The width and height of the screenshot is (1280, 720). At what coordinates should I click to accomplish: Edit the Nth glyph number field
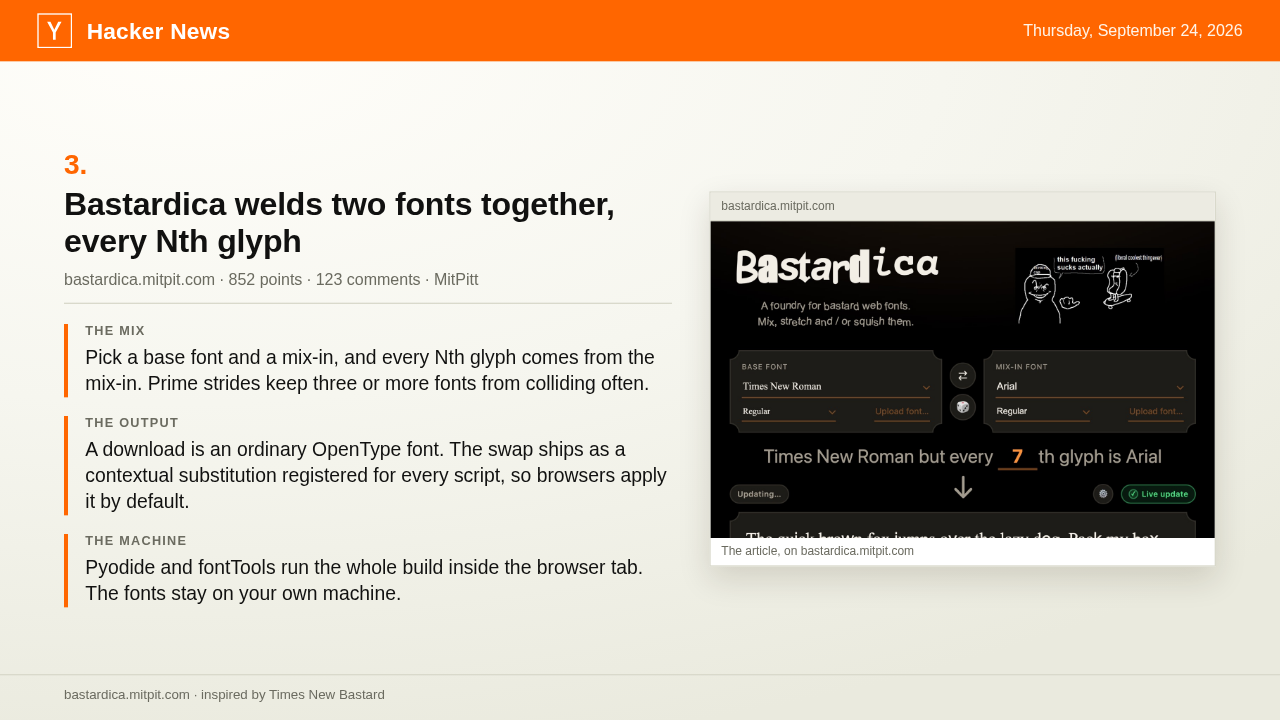coord(1017,457)
